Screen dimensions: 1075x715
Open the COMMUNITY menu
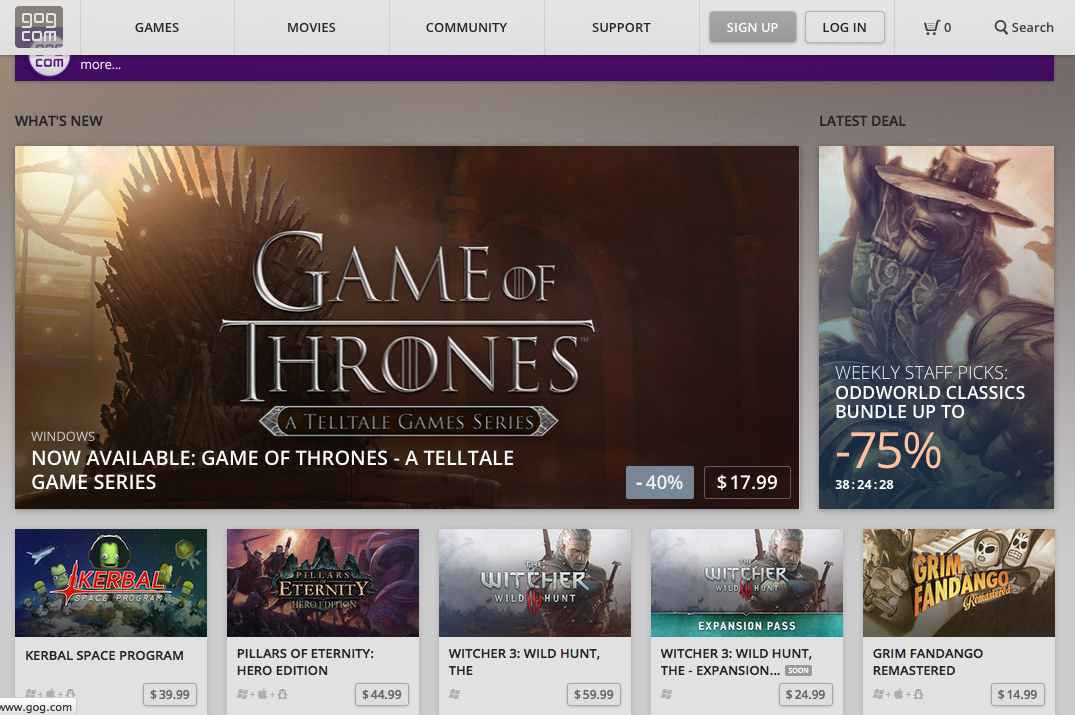[x=466, y=27]
